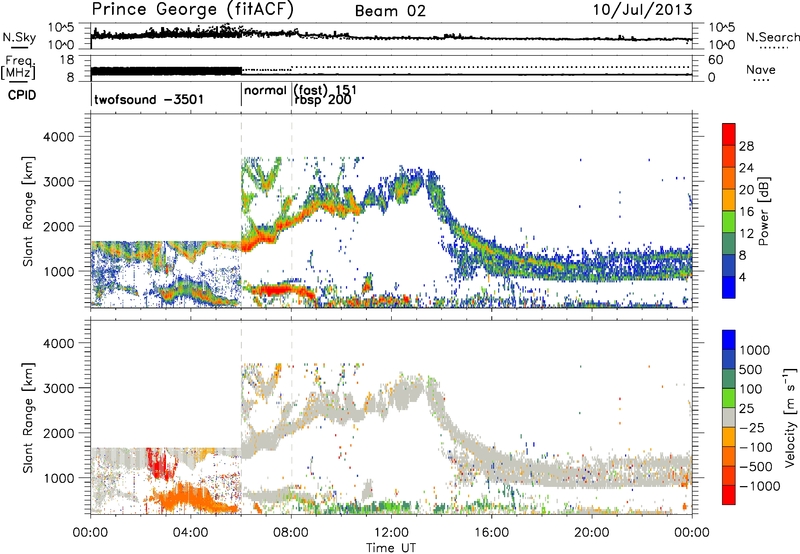The image size is (800, 554).
Task: Click yellow-orange 16-20 dB Power colorbar segment
Action: (x=729, y=200)
